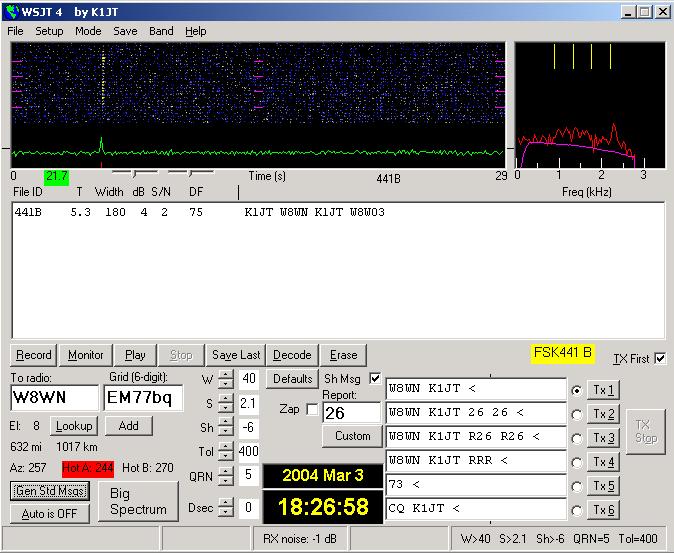Toggle the Auto is OFF button
The width and height of the screenshot is (674, 553).
[50, 514]
